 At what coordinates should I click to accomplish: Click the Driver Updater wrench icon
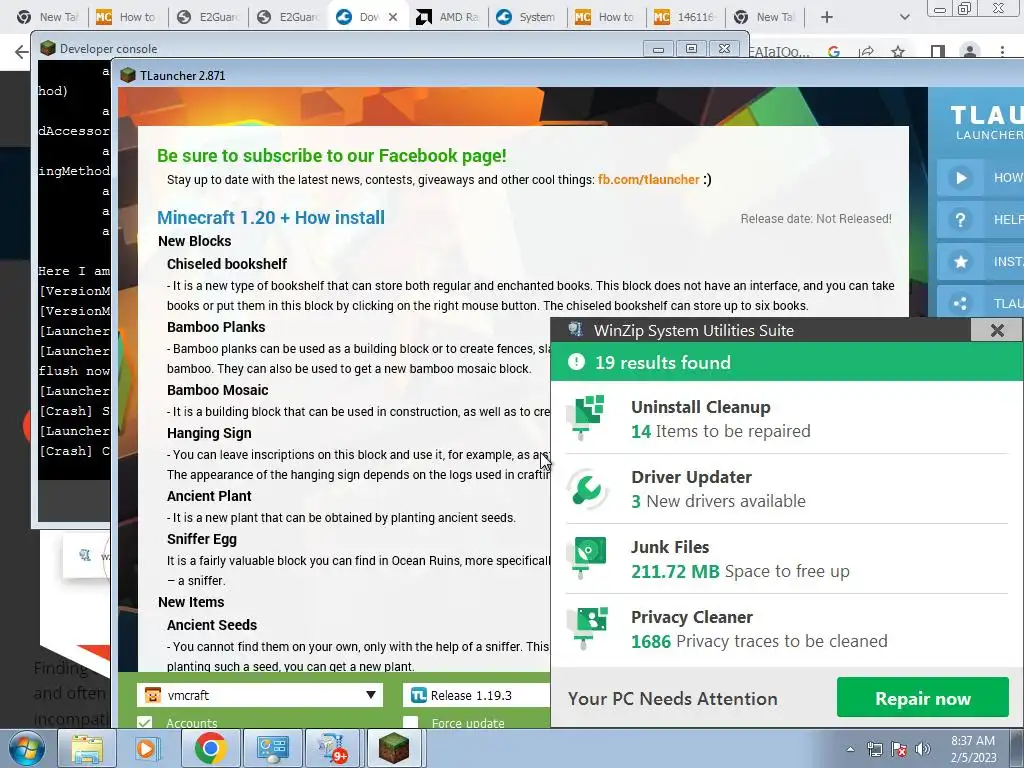pyautogui.click(x=586, y=488)
